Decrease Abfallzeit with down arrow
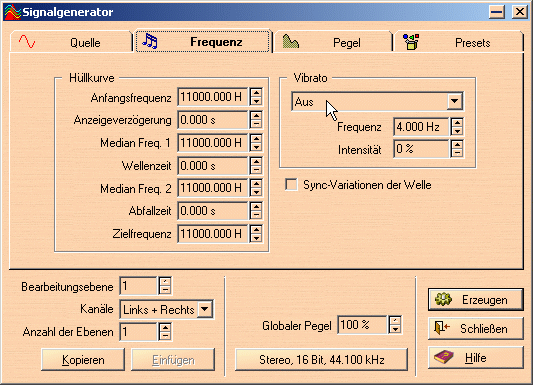 click(x=256, y=215)
